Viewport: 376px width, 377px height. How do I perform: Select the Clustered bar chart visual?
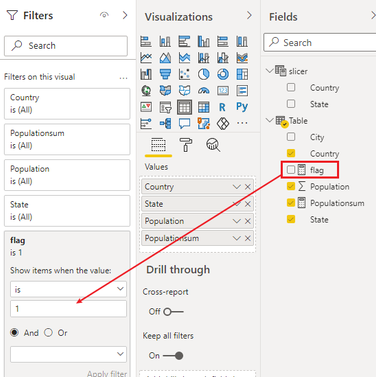(x=184, y=42)
